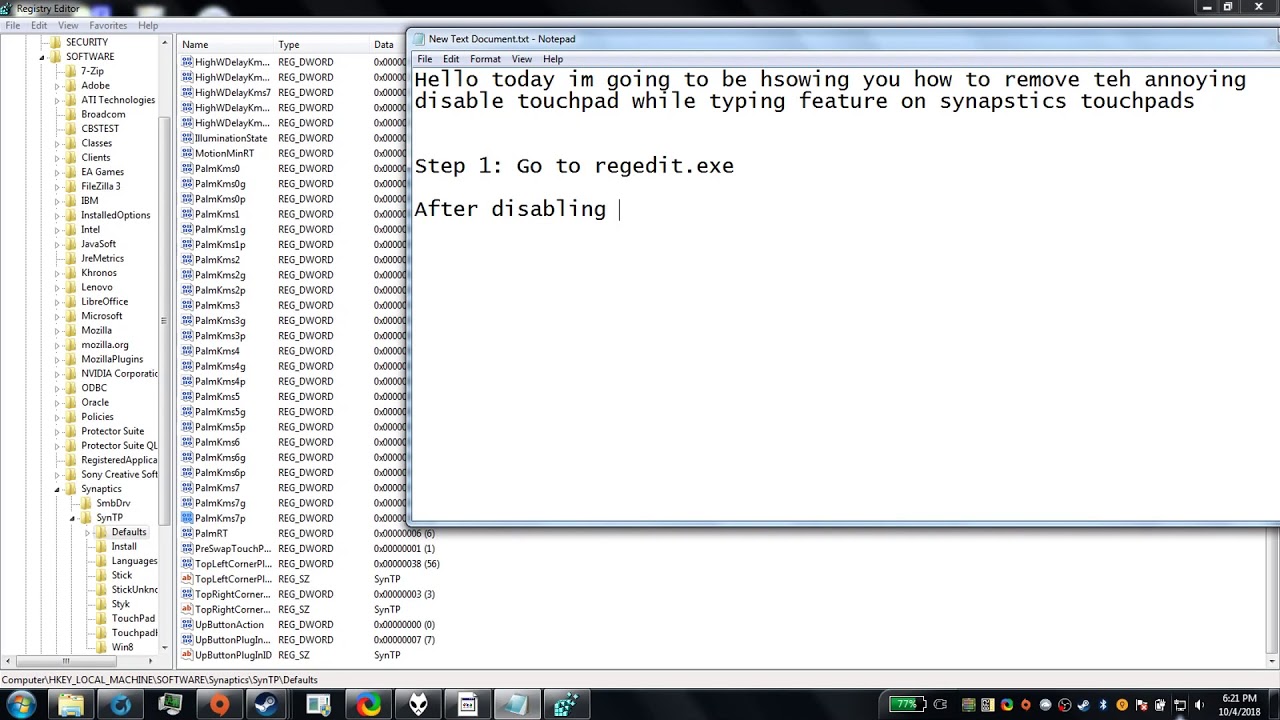
Task: Select the PreSwapTouchP value
Action: click(x=232, y=549)
